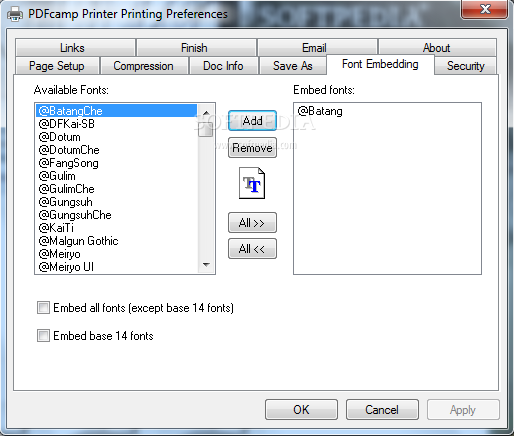
Task: Click the Apply button
Action: (463, 409)
